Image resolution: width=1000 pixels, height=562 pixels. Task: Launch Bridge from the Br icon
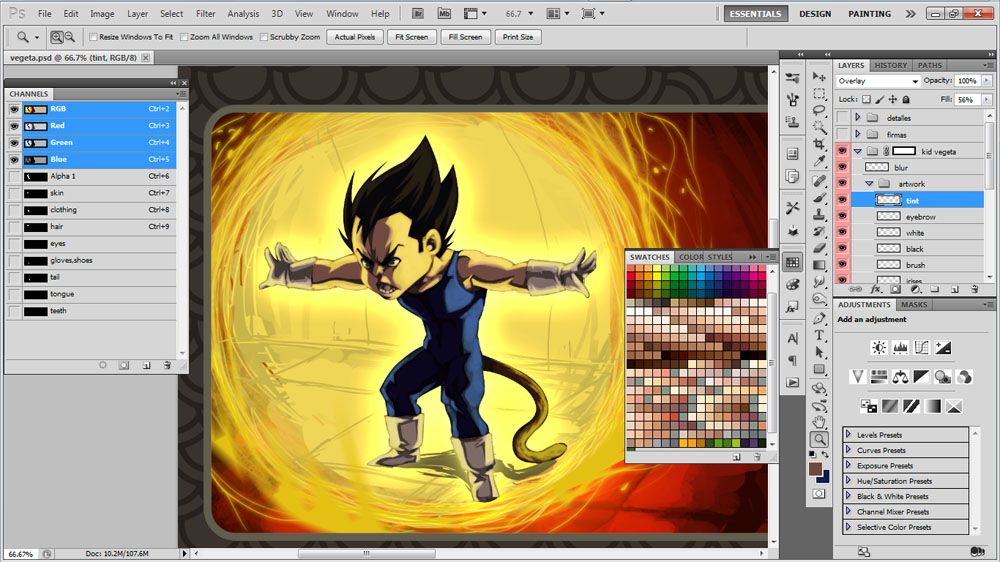coord(418,13)
